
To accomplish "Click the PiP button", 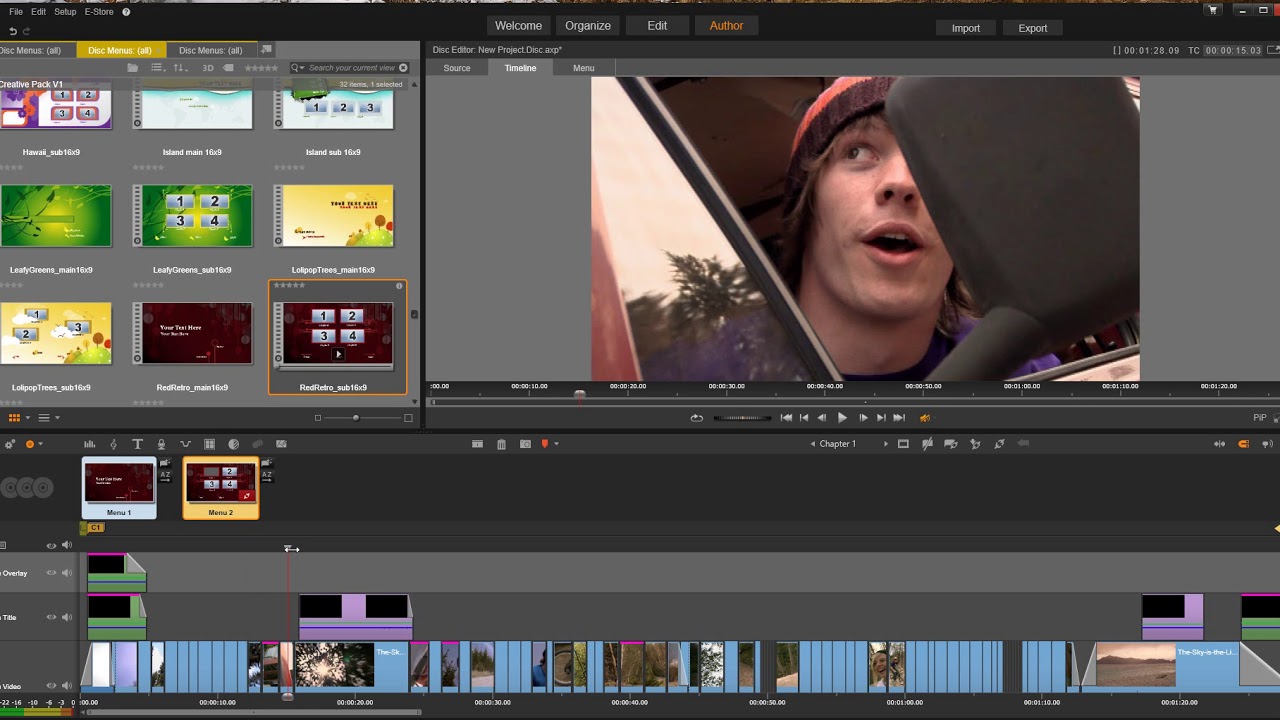I will tap(1260, 418).
